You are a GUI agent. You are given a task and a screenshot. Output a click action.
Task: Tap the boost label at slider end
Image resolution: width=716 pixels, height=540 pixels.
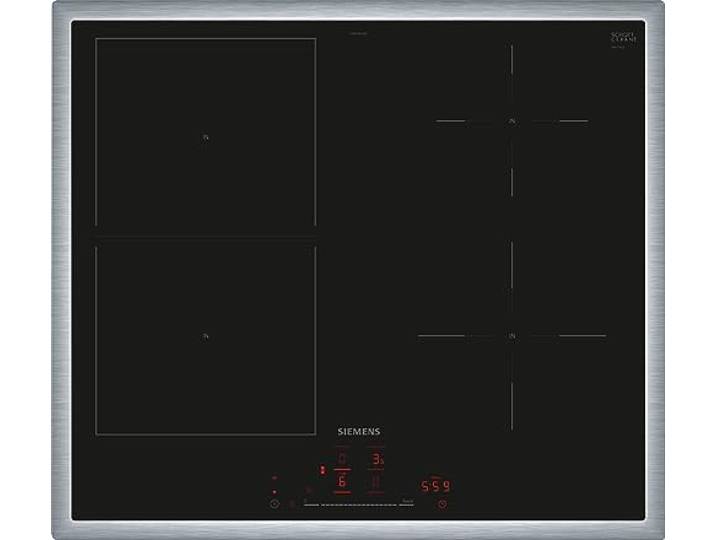pyautogui.click(x=406, y=501)
